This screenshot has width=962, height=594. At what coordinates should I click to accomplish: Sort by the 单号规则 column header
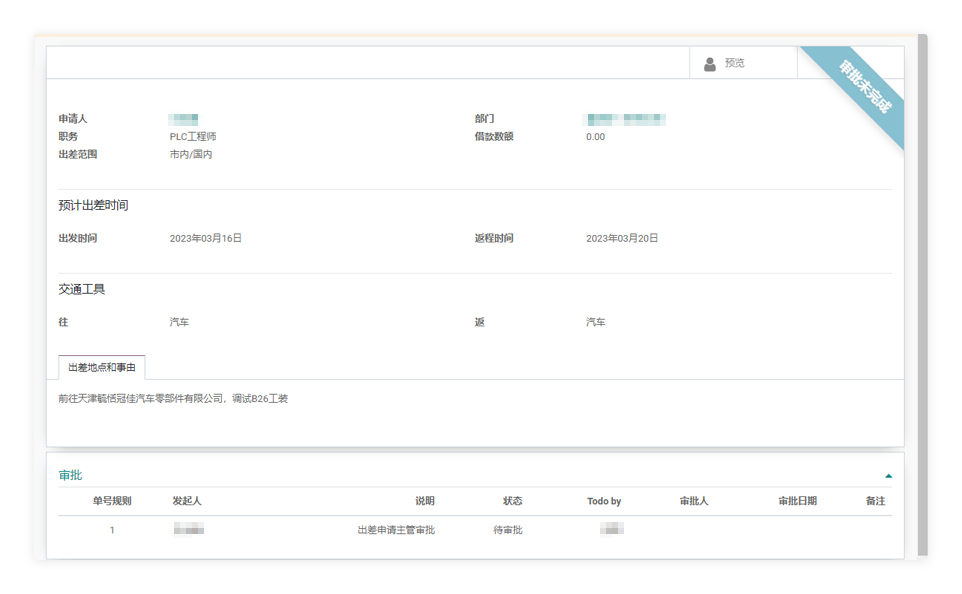pyautogui.click(x=112, y=501)
